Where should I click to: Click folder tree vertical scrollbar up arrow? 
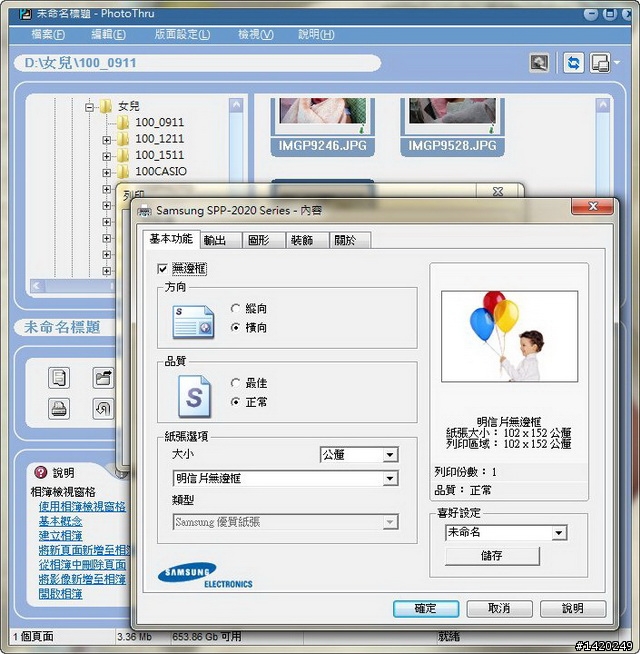pos(236,105)
